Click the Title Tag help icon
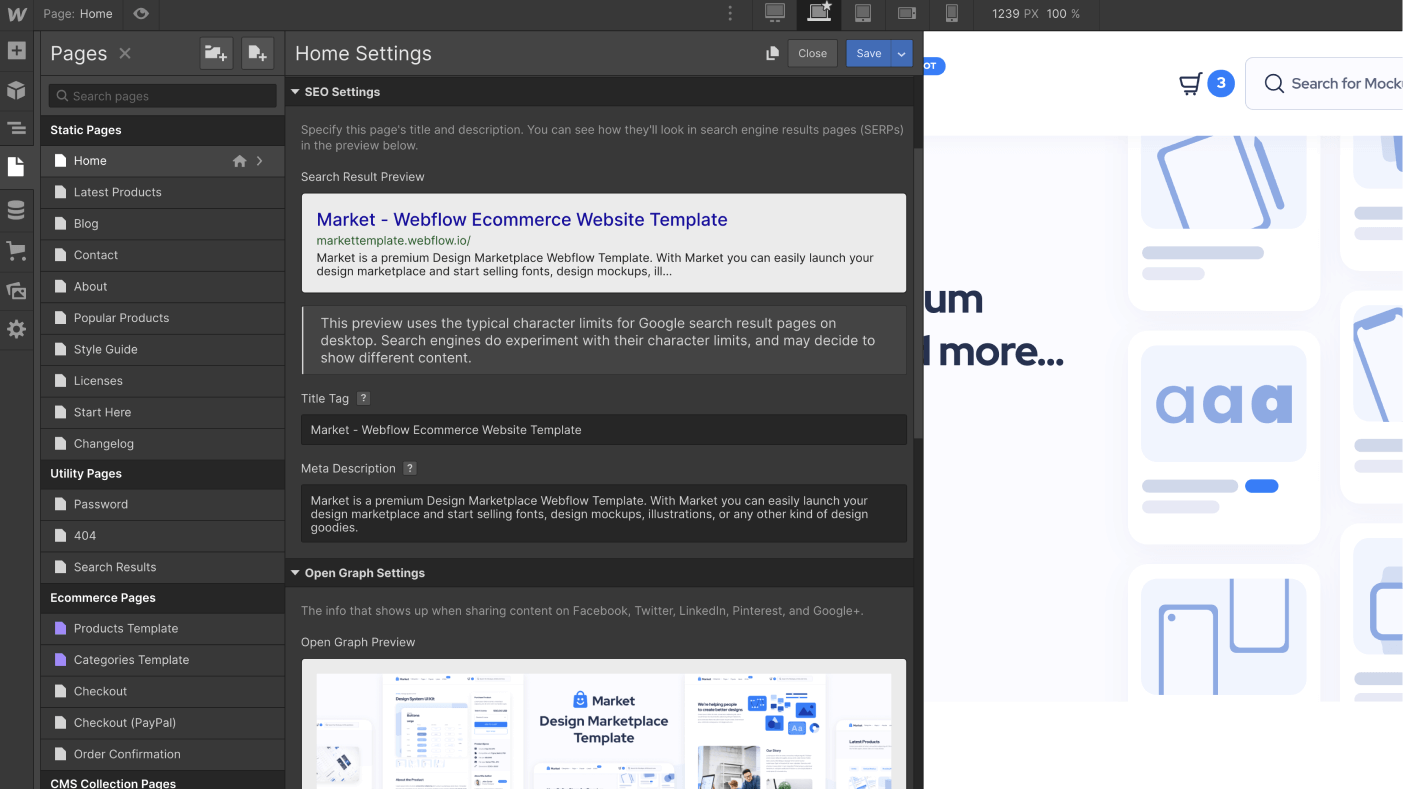The height and width of the screenshot is (789, 1403). pos(364,398)
